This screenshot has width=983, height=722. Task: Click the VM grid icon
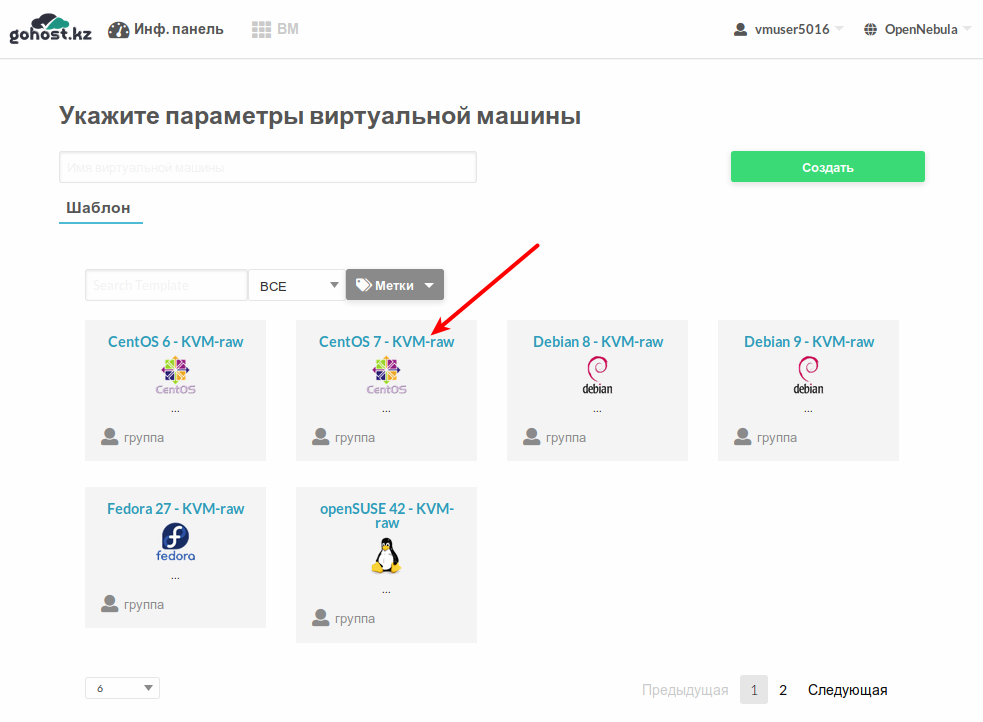coord(261,29)
